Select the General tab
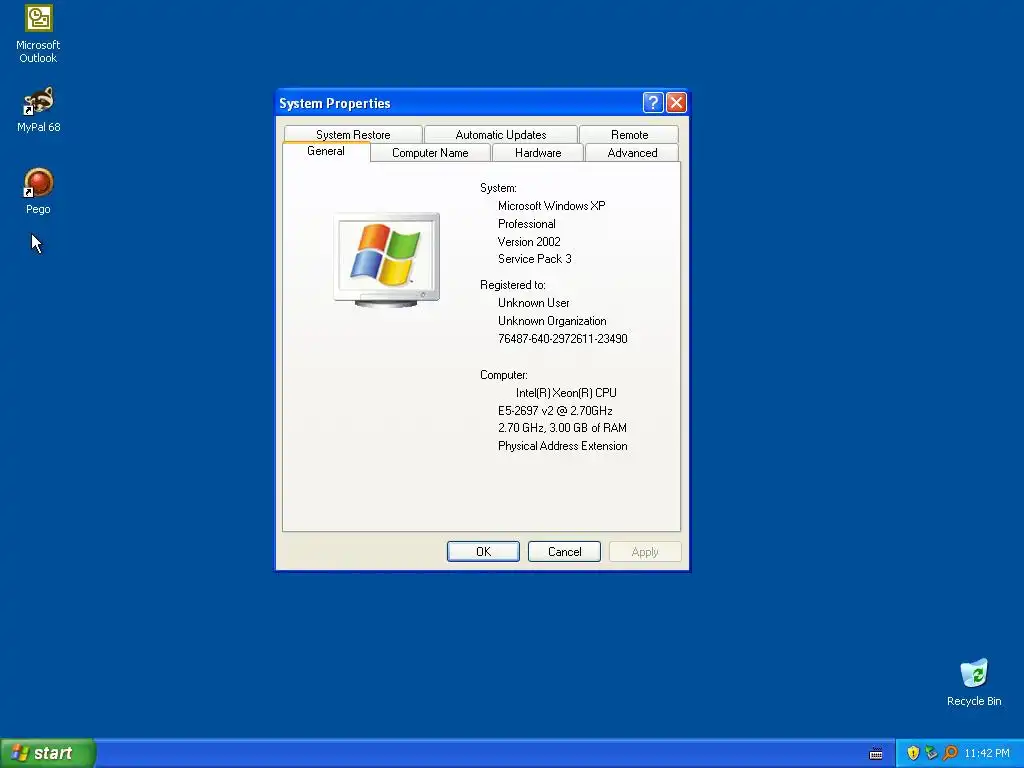This screenshot has height=768, width=1024. click(326, 152)
